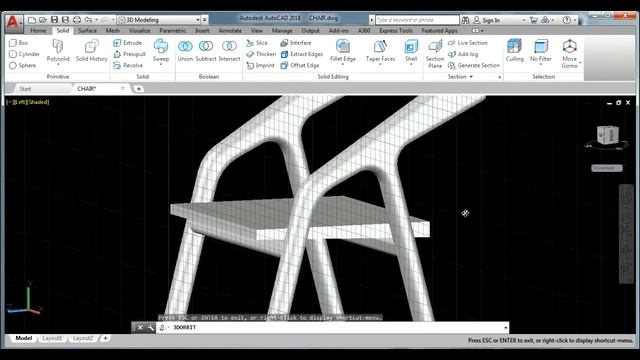Select the Thicken tool

pos(261,54)
